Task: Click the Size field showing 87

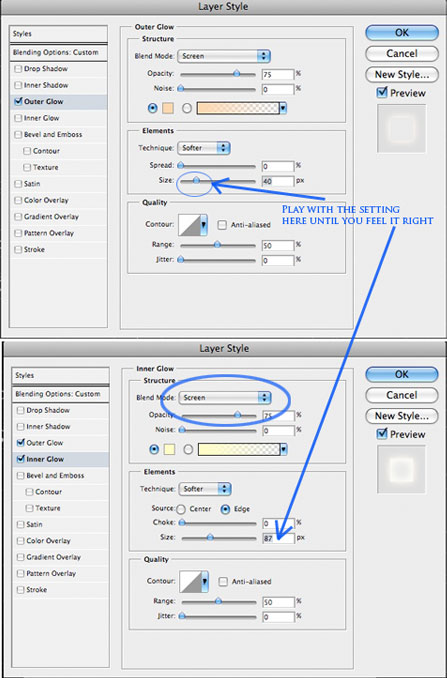Action: pos(278,539)
